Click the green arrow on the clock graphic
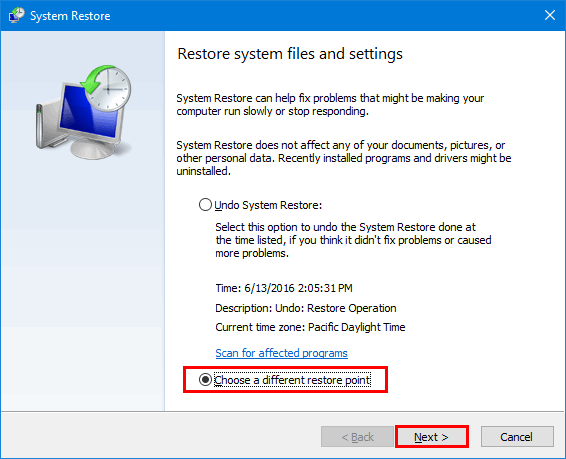This screenshot has width=566, height=459. (x=95, y=79)
